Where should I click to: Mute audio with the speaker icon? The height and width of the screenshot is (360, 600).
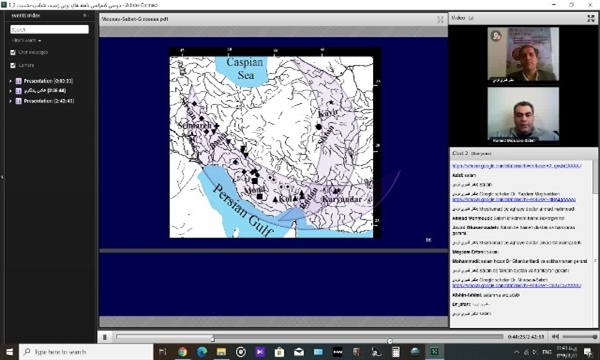pyautogui.click(x=555, y=337)
